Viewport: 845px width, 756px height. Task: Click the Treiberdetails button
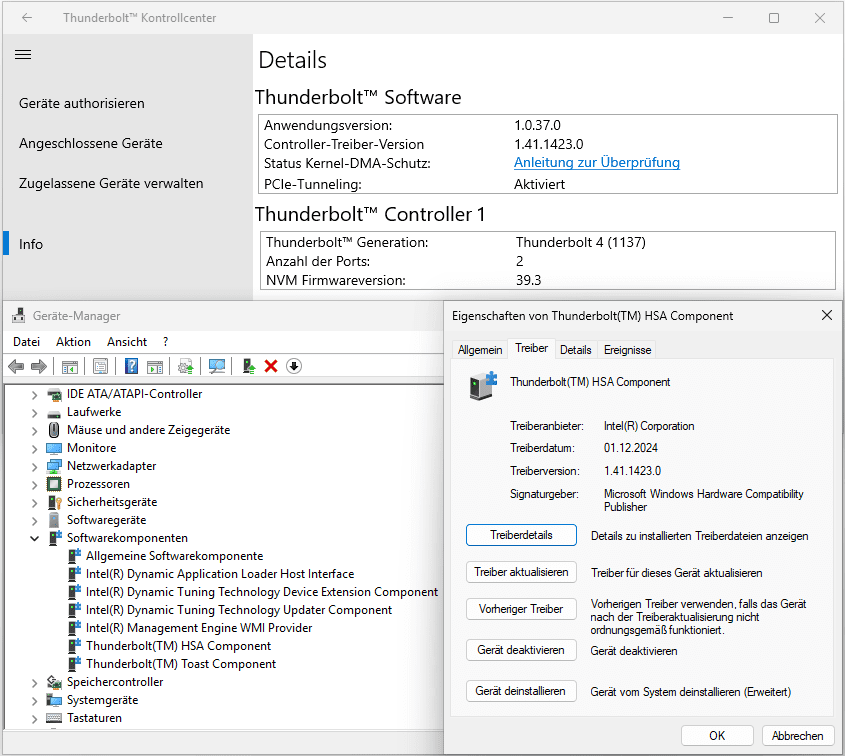pyautogui.click(x=521, y=535)
